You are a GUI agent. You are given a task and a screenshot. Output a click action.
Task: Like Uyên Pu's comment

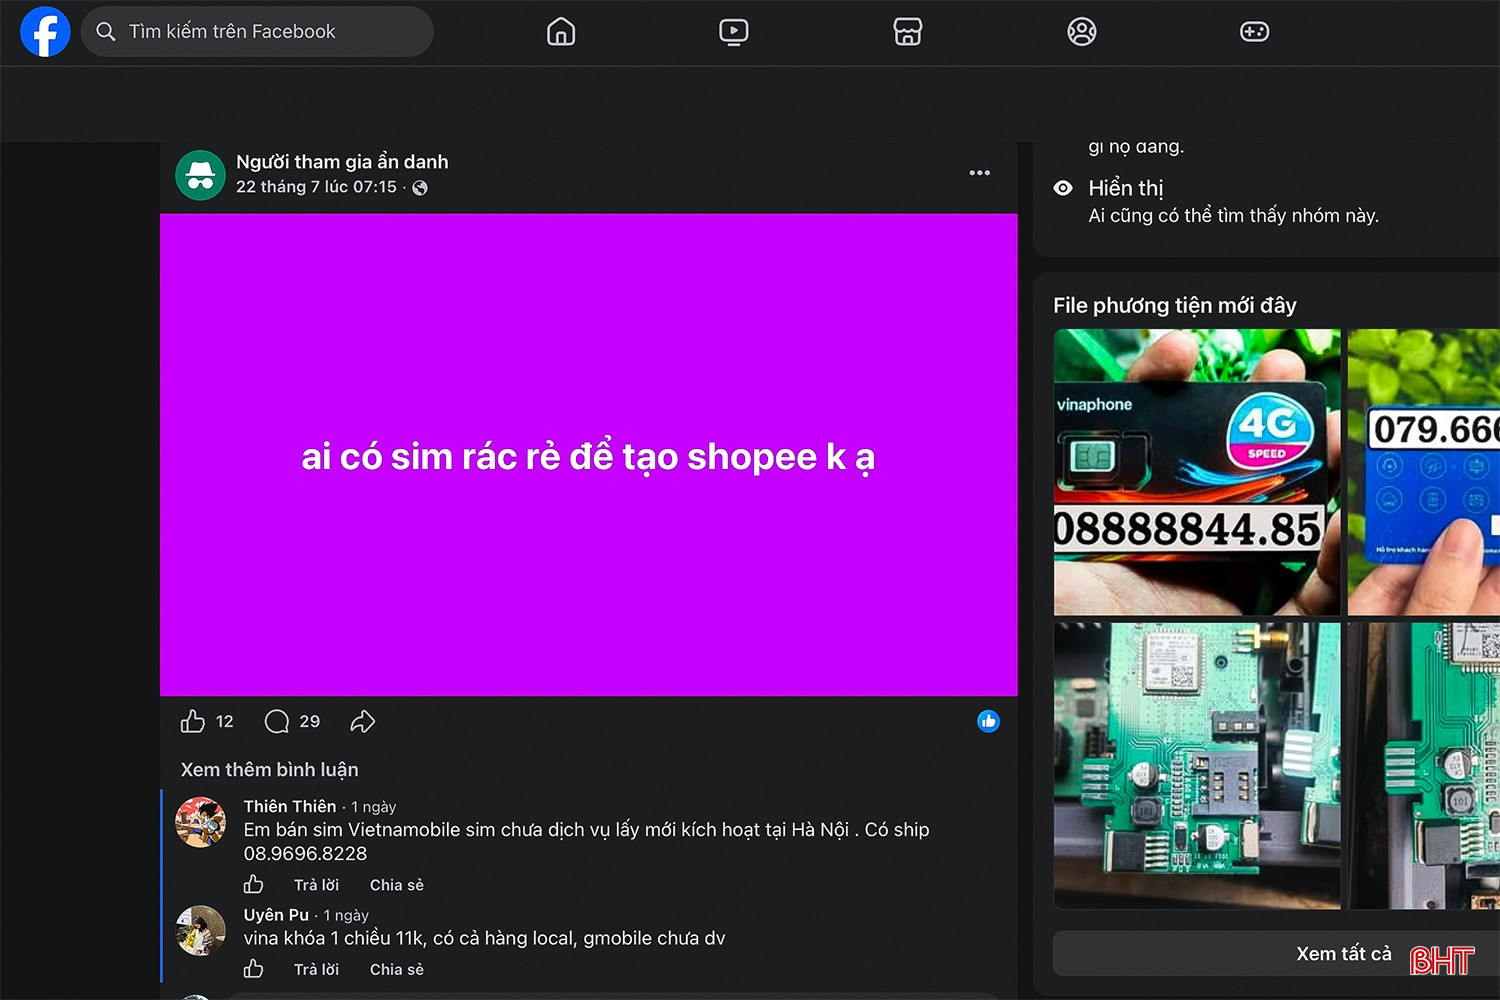click(254, 969)
